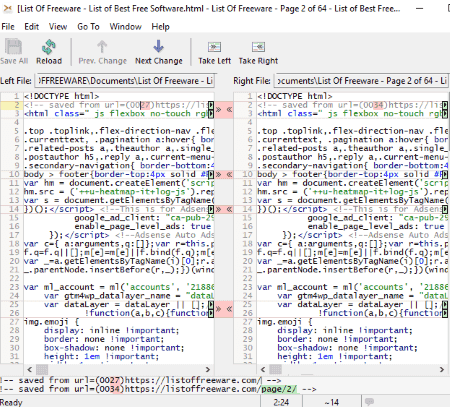Click the « merge arrow at line 10
This screenshot has height=407, width=450.
(x=229, y=174)
